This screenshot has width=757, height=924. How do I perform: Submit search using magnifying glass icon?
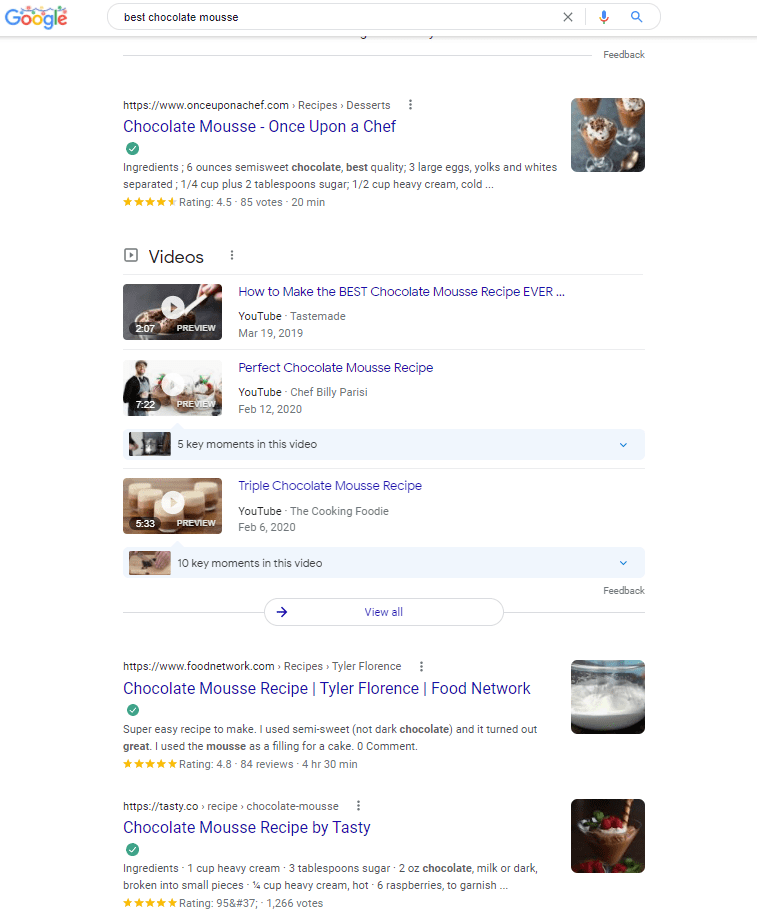[x=636, y=17]
